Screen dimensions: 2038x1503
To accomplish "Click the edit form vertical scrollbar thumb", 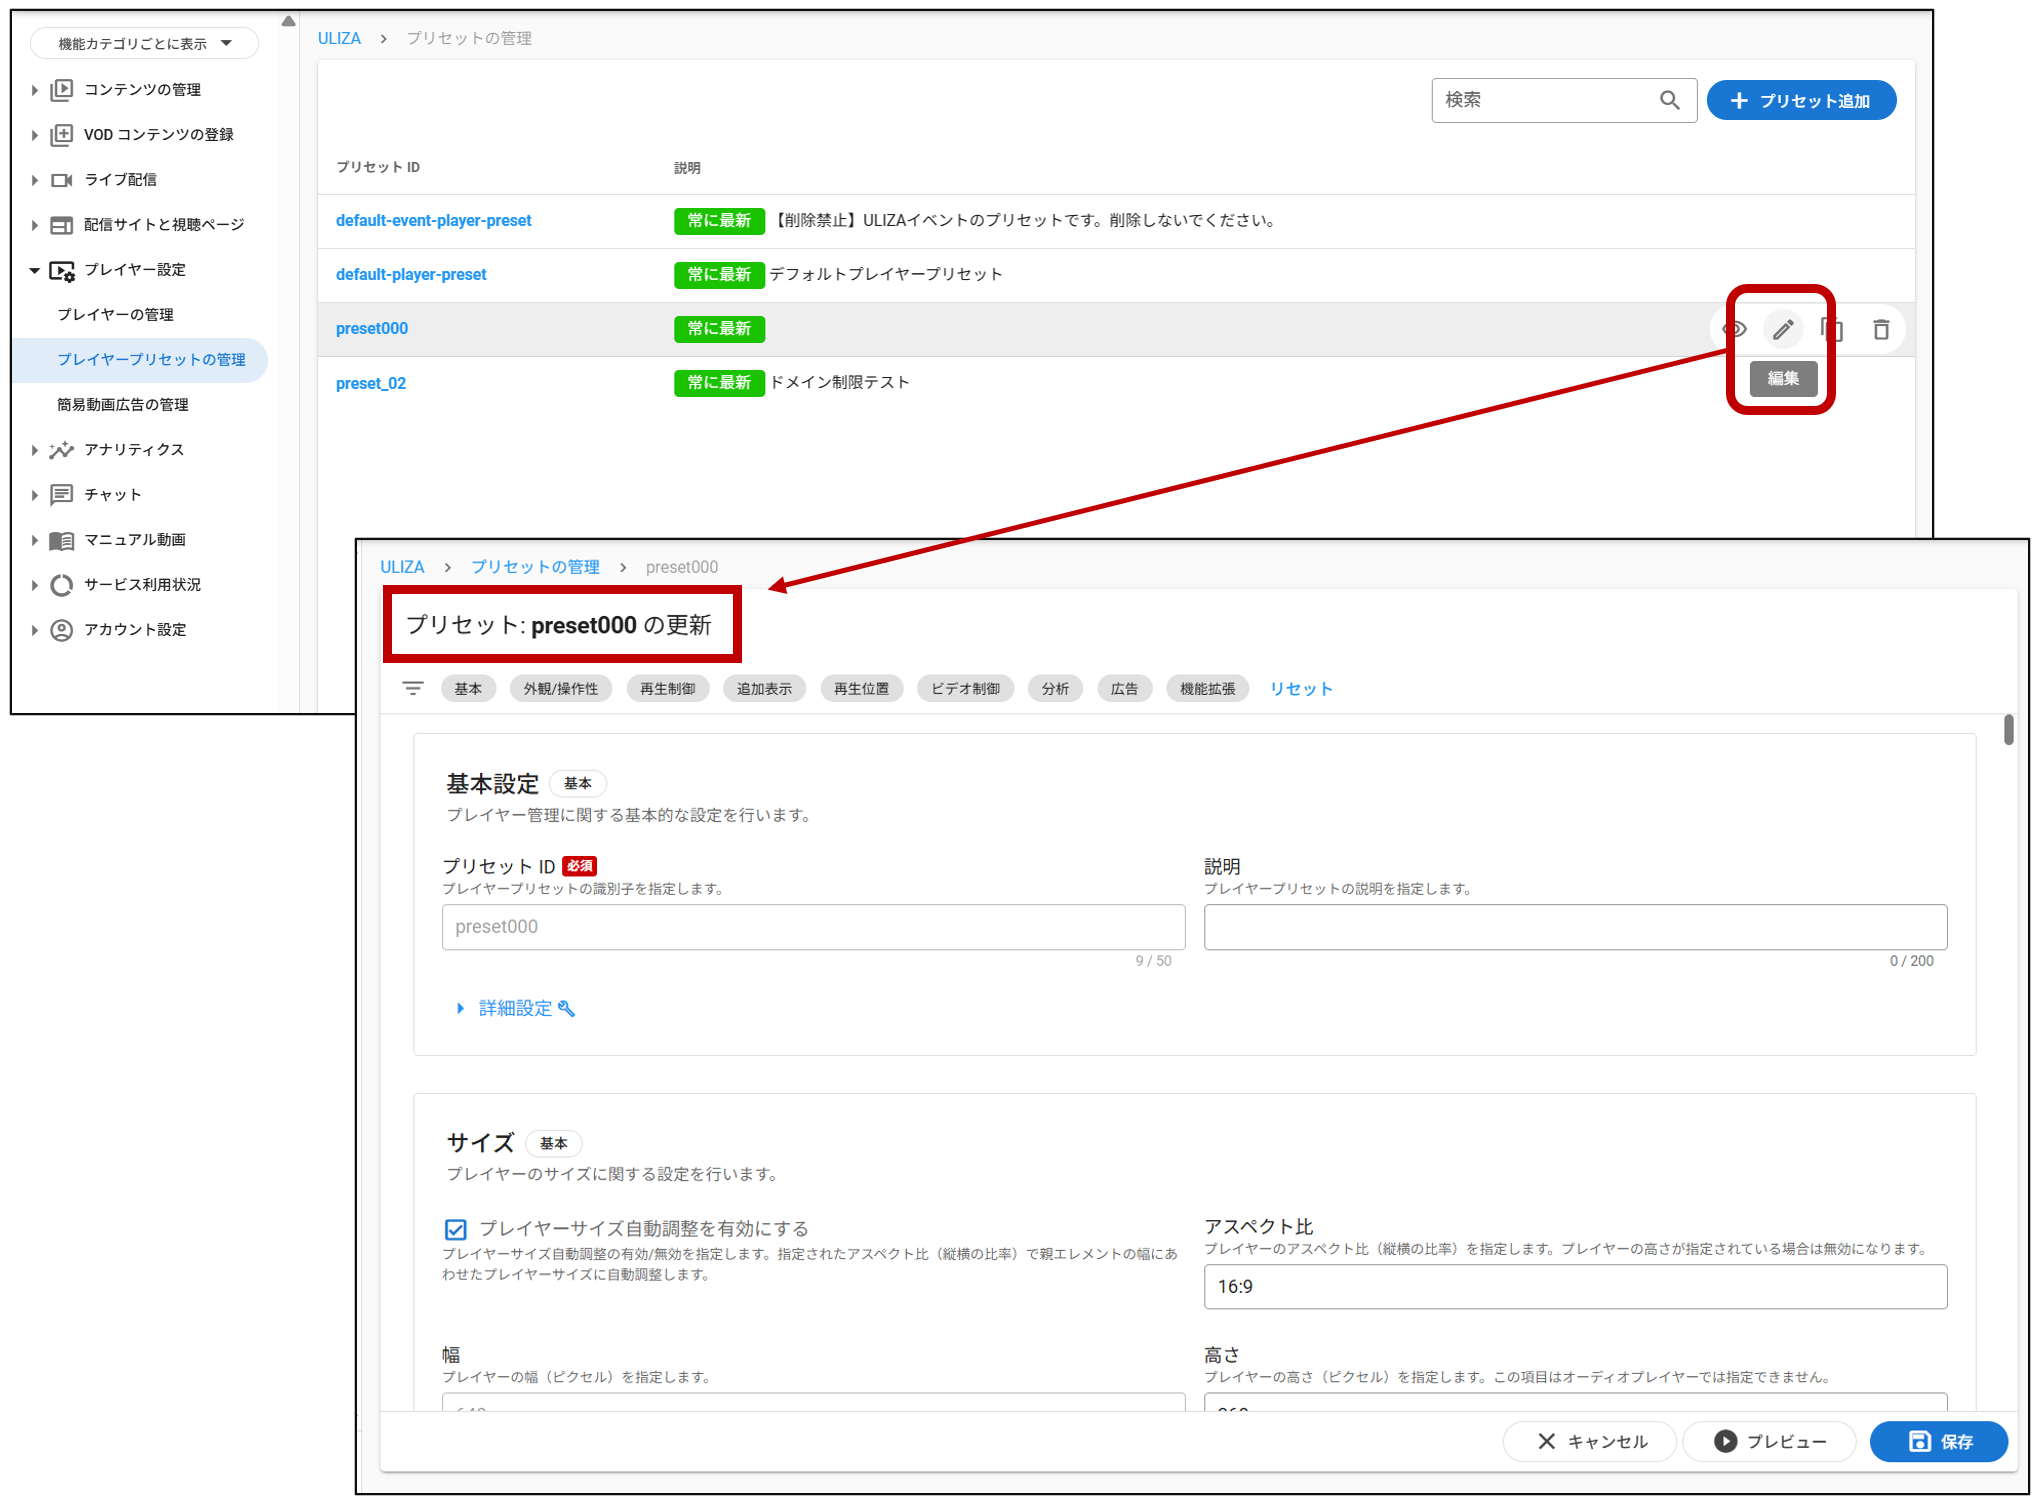I will click(2008, 729).
